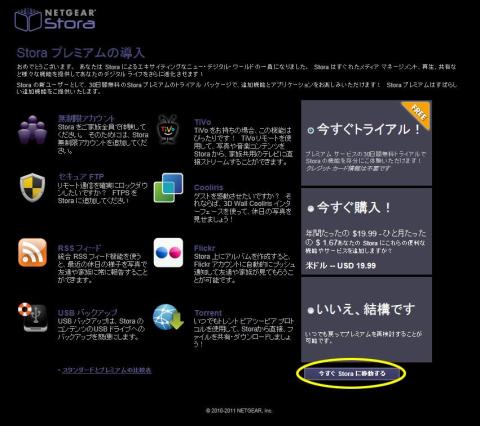Image resolution: width=480 pixels, height=426 pixels.
Task: Click the Torrent heading text
Action: click(x=208, y=313)
